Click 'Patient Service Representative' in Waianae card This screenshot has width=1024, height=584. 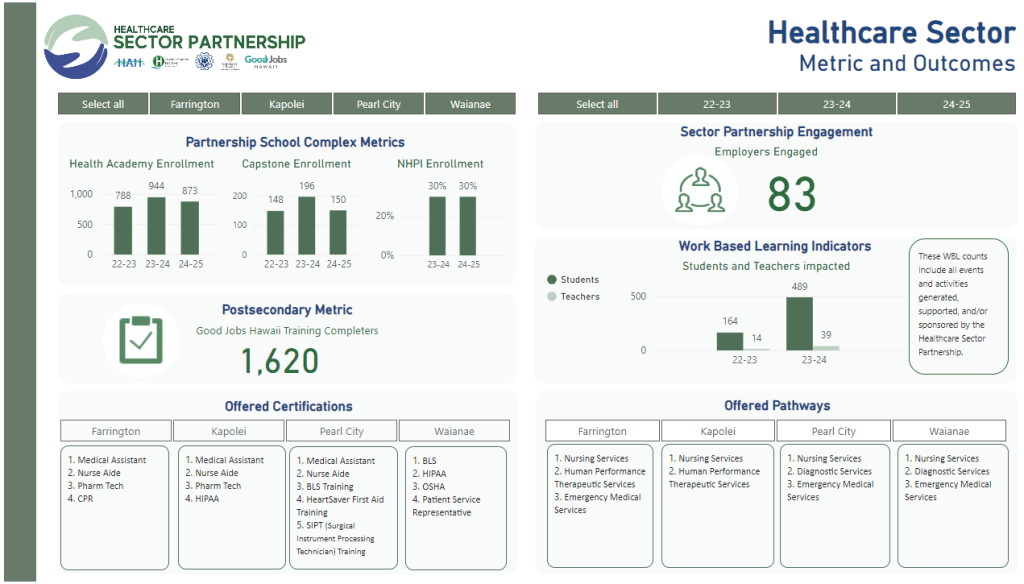click(x=446, y=506)
